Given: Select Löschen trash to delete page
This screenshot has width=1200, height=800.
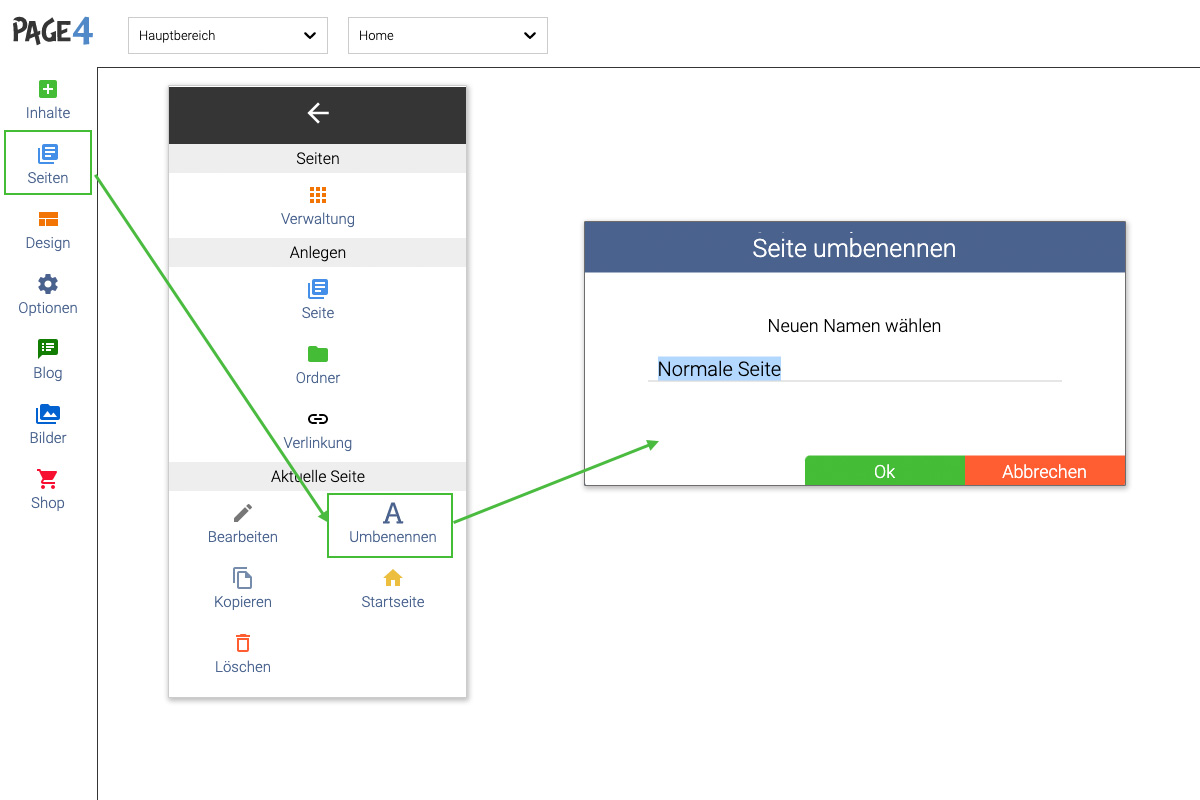Looking at the screenshot, I should point(243,654).
